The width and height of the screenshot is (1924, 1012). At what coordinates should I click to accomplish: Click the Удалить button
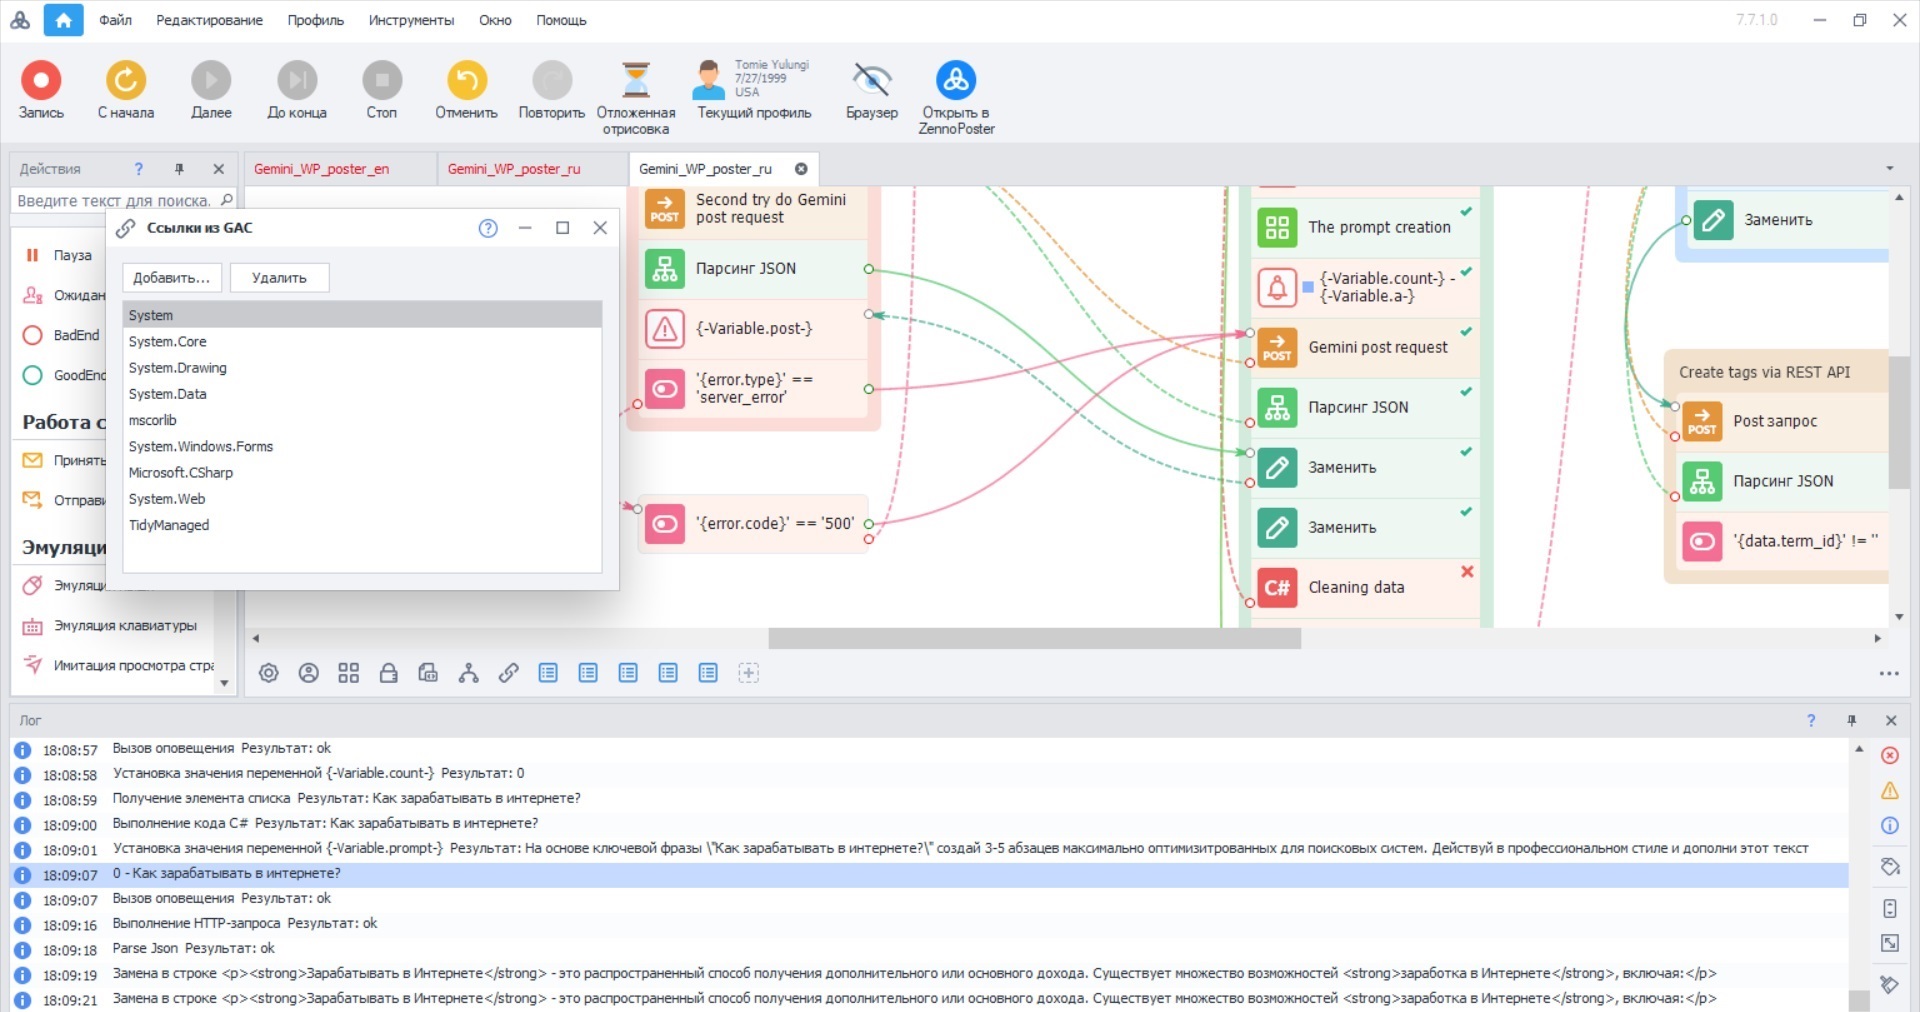tap(279, 278)
